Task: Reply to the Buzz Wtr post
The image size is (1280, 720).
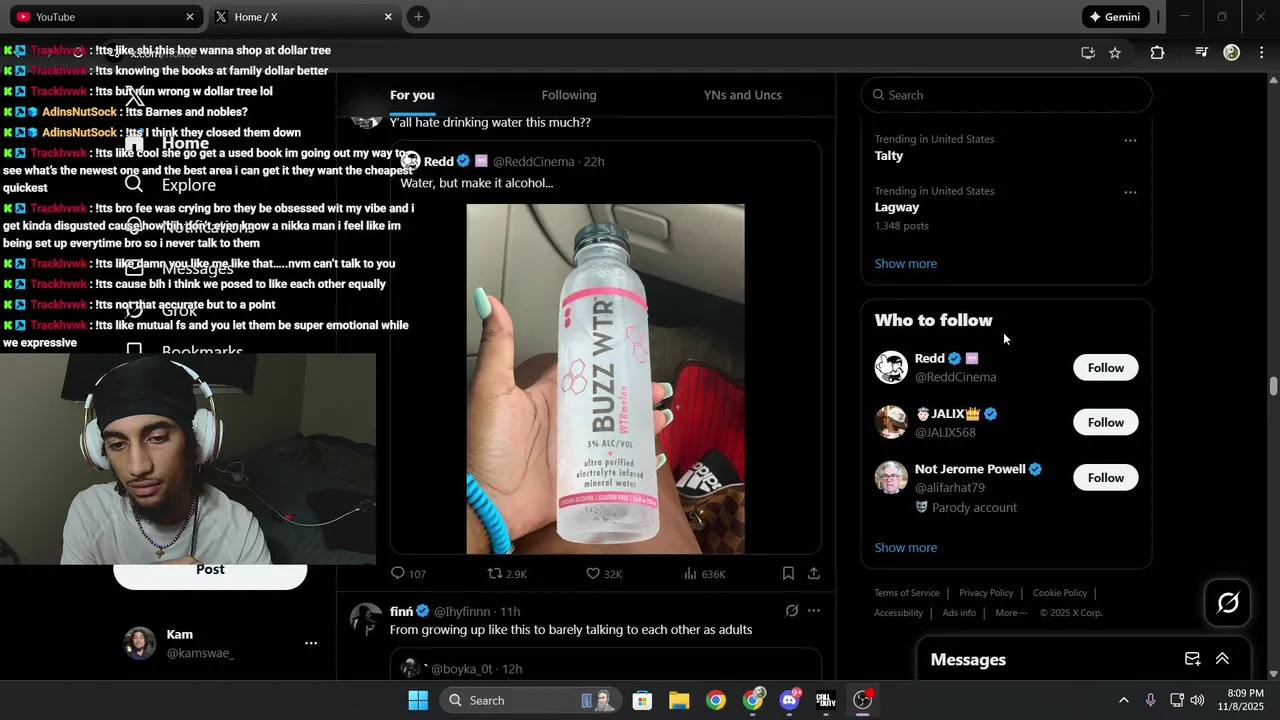Action: [408, 574]
